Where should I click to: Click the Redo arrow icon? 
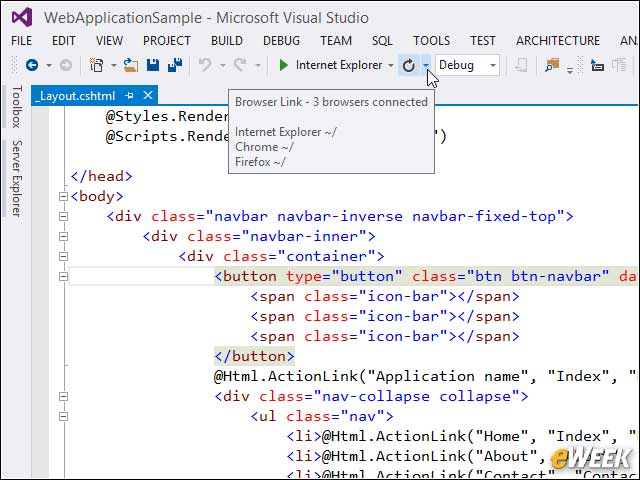(240, 65)
